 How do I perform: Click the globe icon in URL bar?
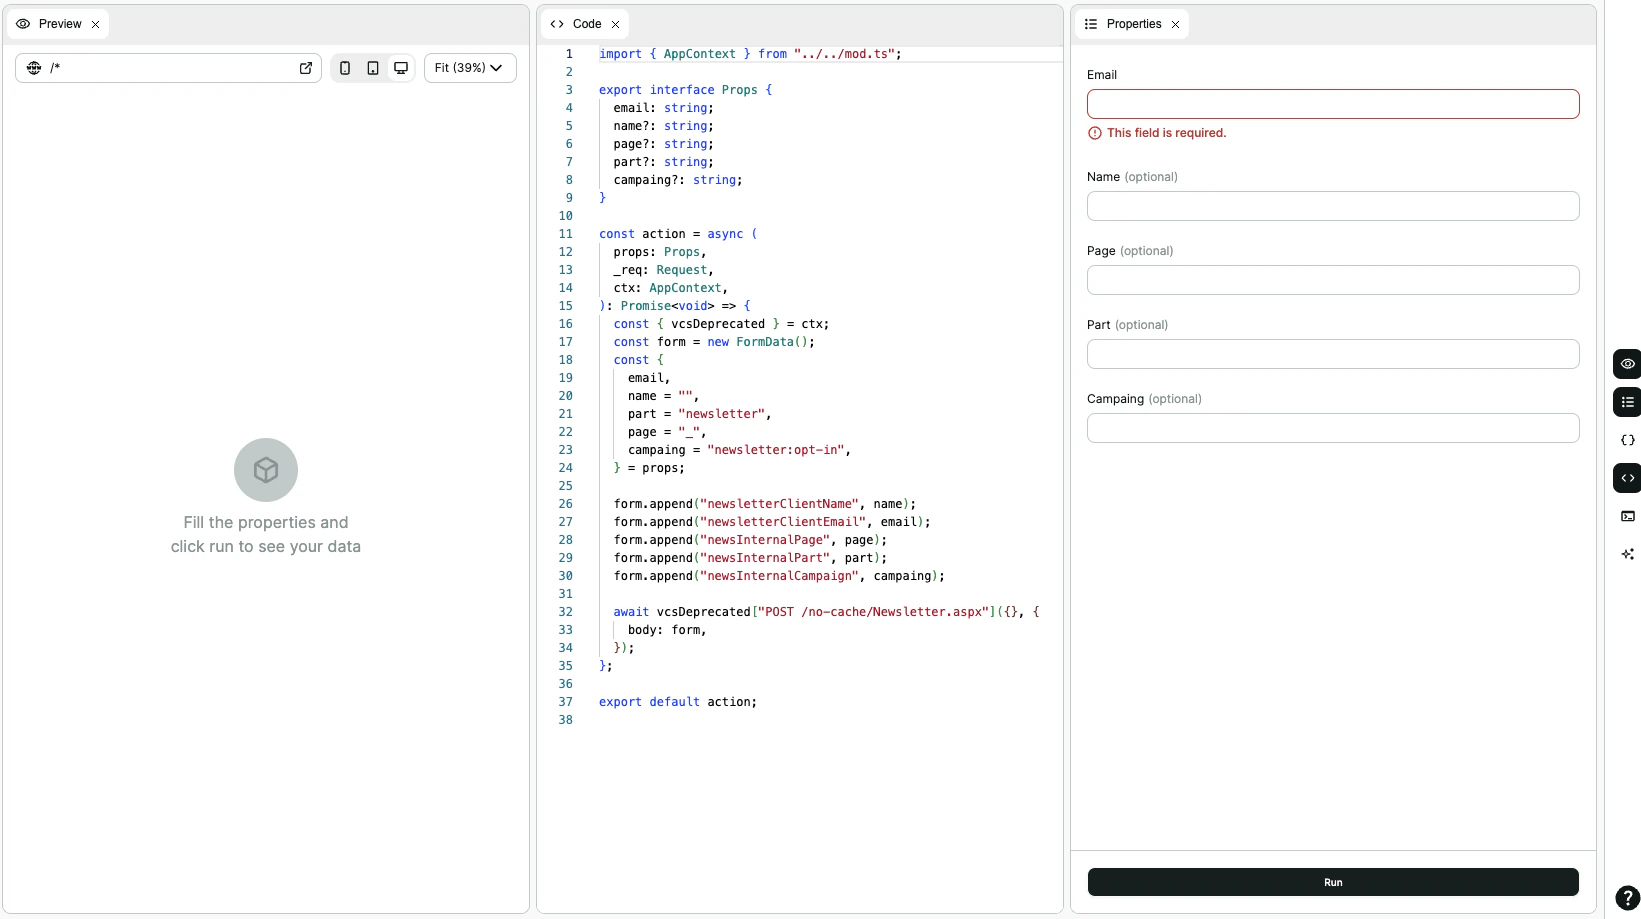34,68
